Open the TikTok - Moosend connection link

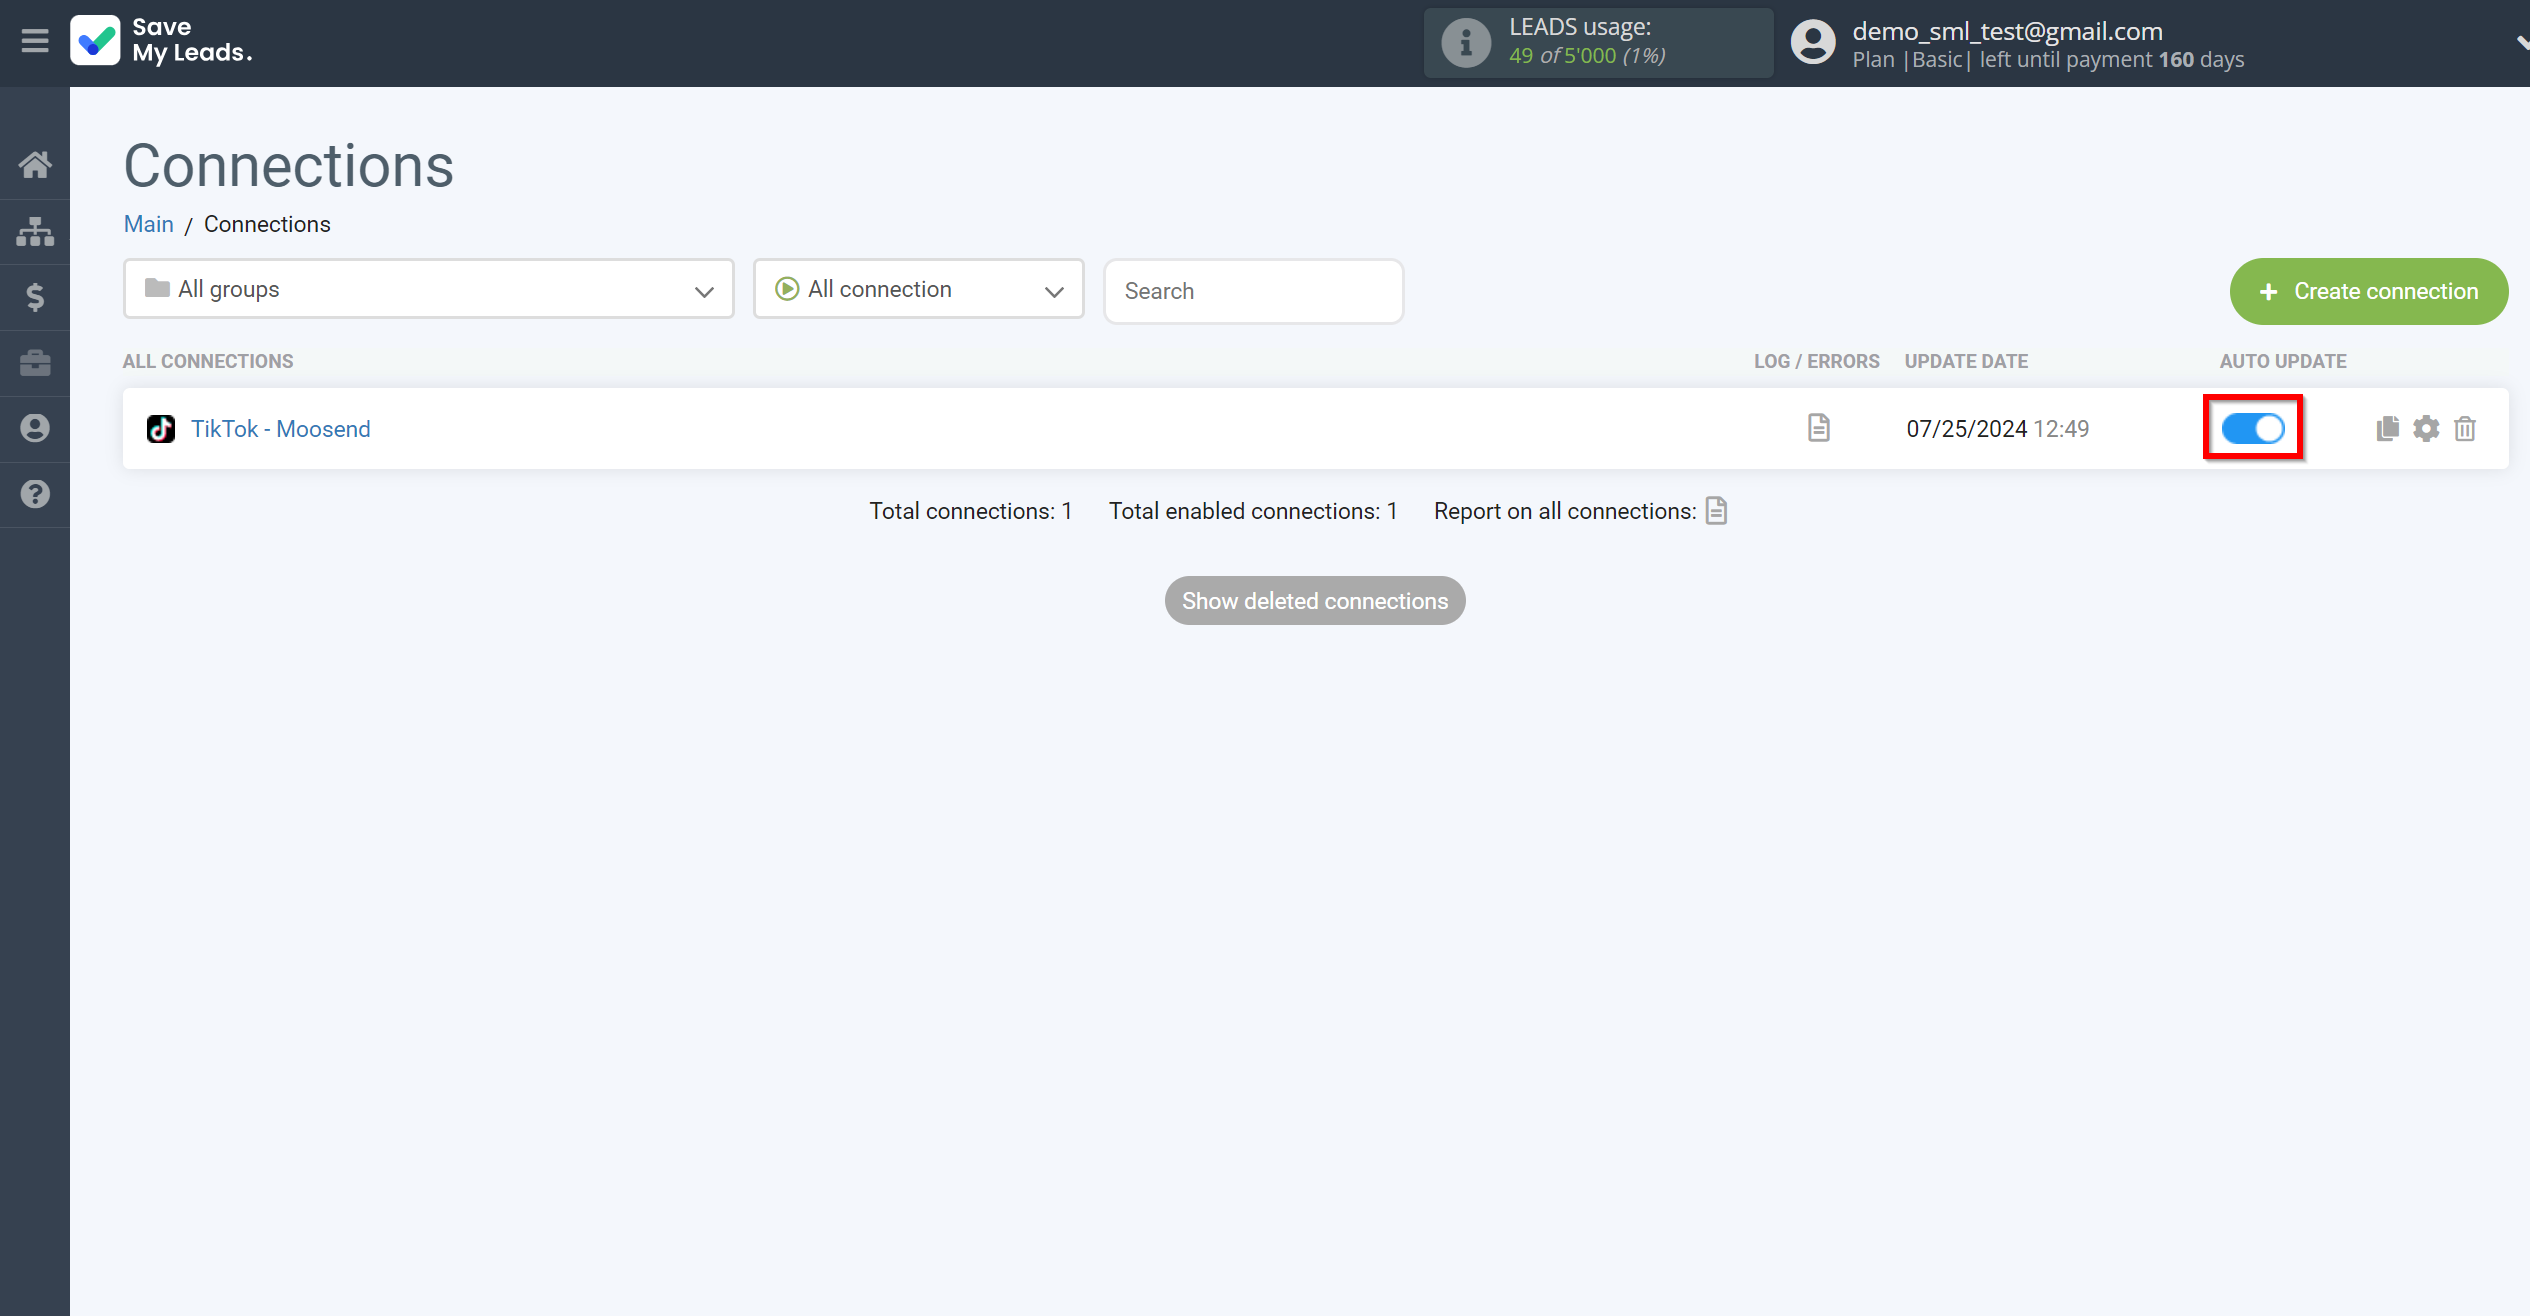(x=281, y=429)
